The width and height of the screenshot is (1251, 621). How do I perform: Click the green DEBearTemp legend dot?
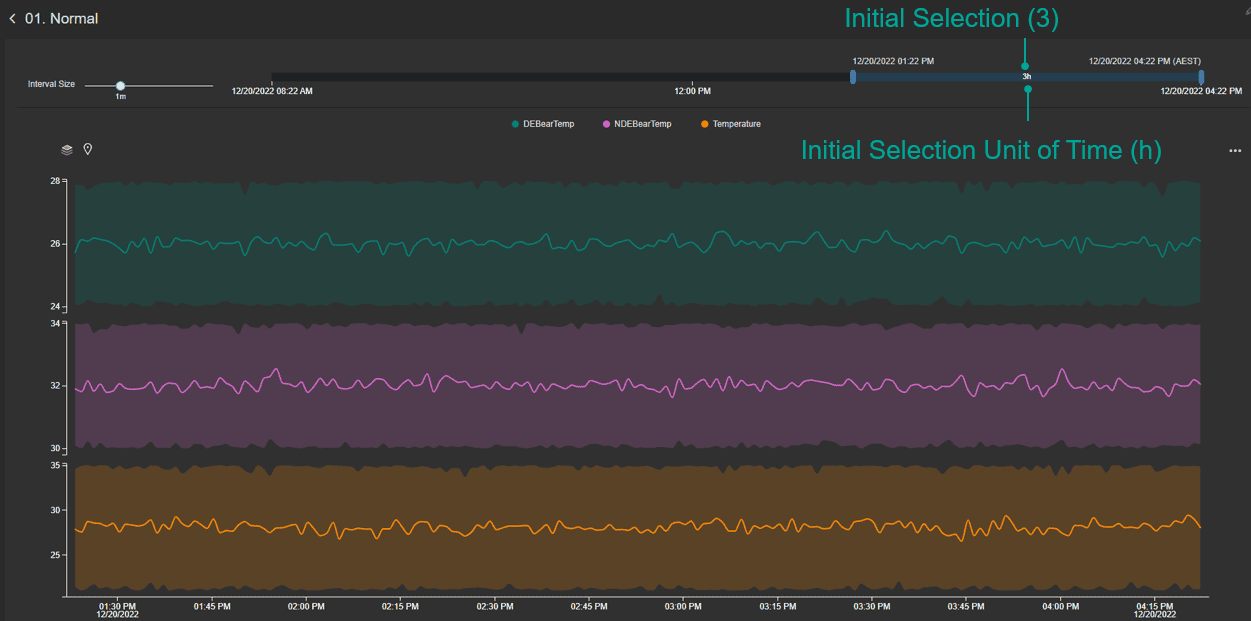[516, 124]
